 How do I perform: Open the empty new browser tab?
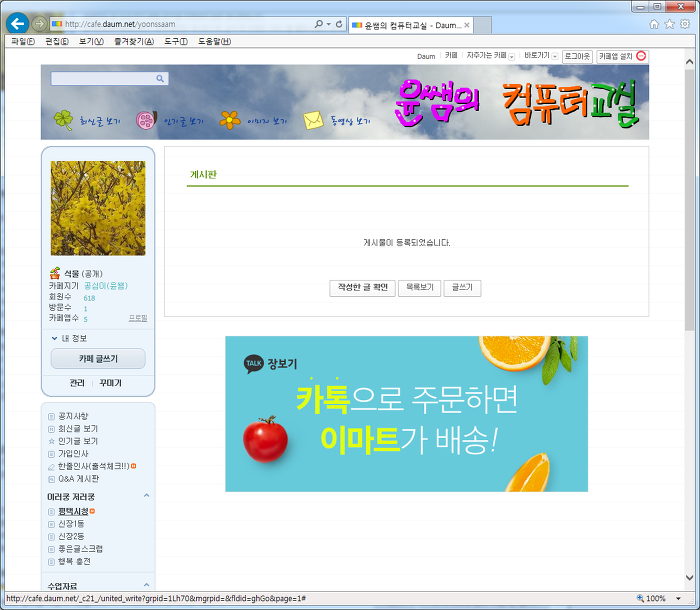click(483, 25)
